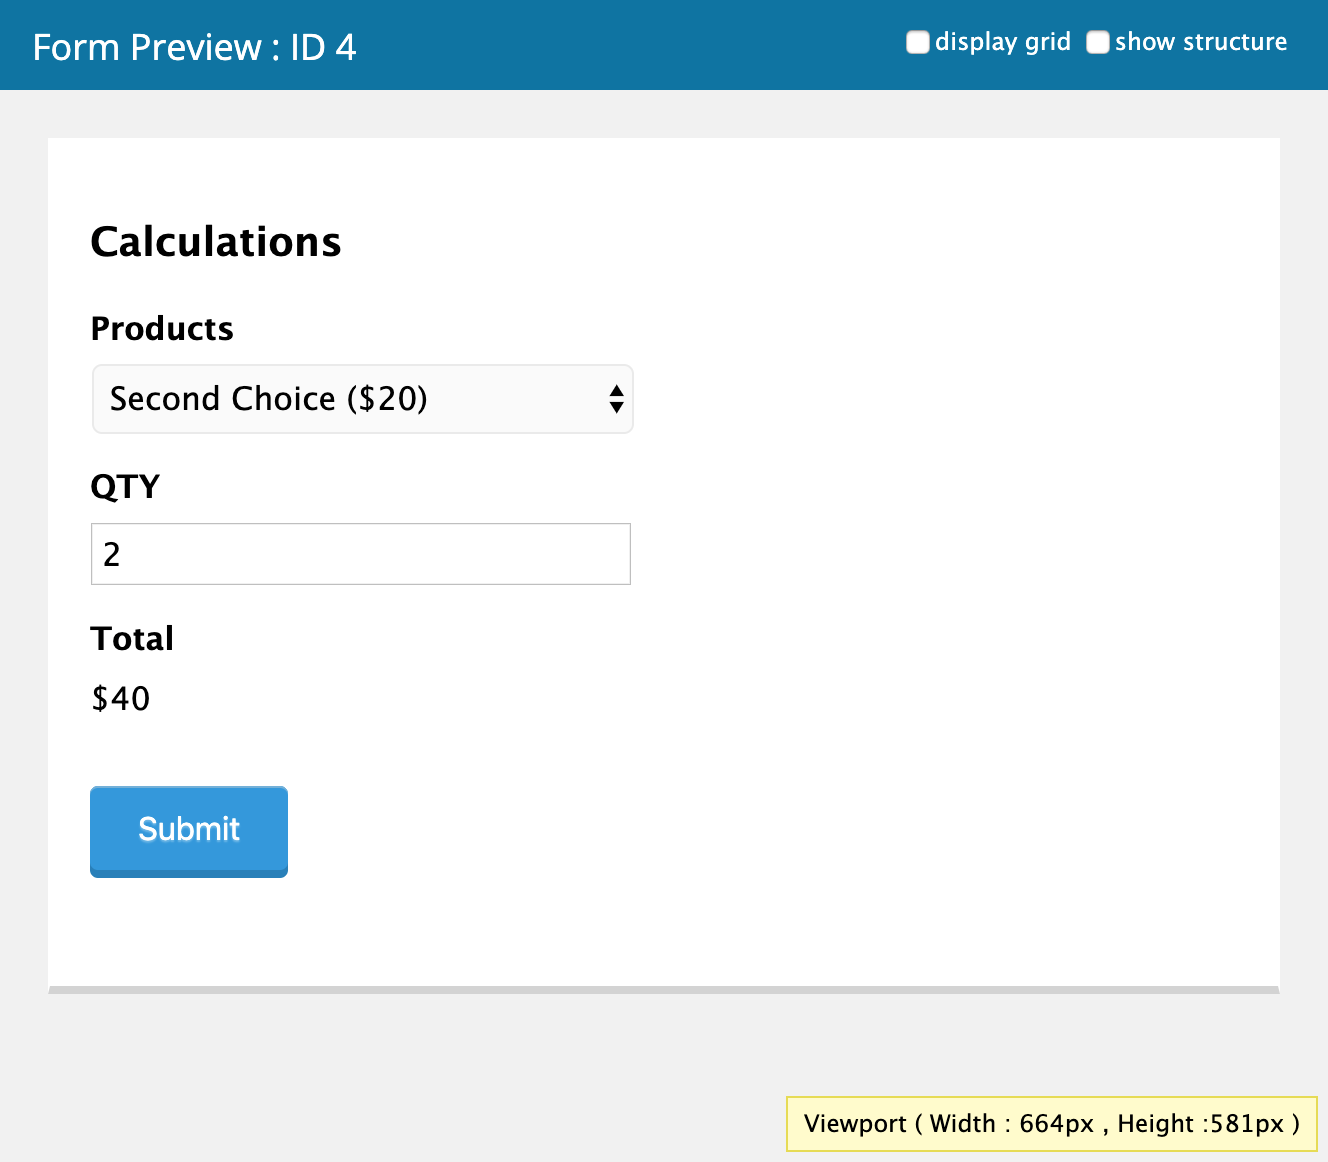
Task: Click the yellow Viewport size box
Action: coord(1051,1124)
